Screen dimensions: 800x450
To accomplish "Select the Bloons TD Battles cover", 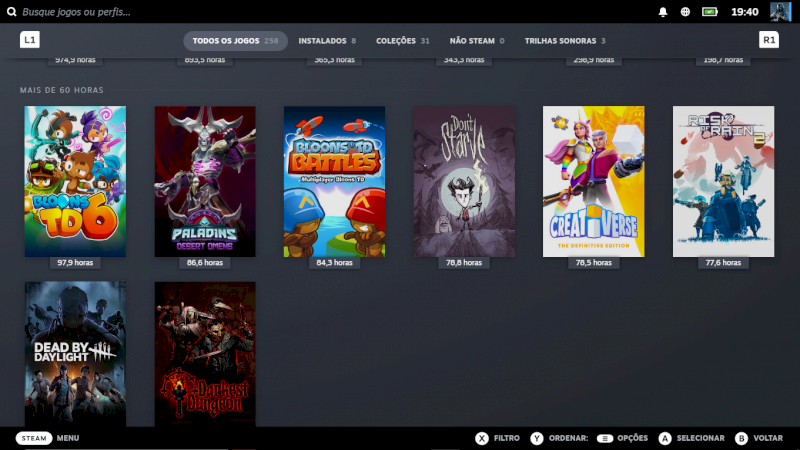I will point(334,181).
